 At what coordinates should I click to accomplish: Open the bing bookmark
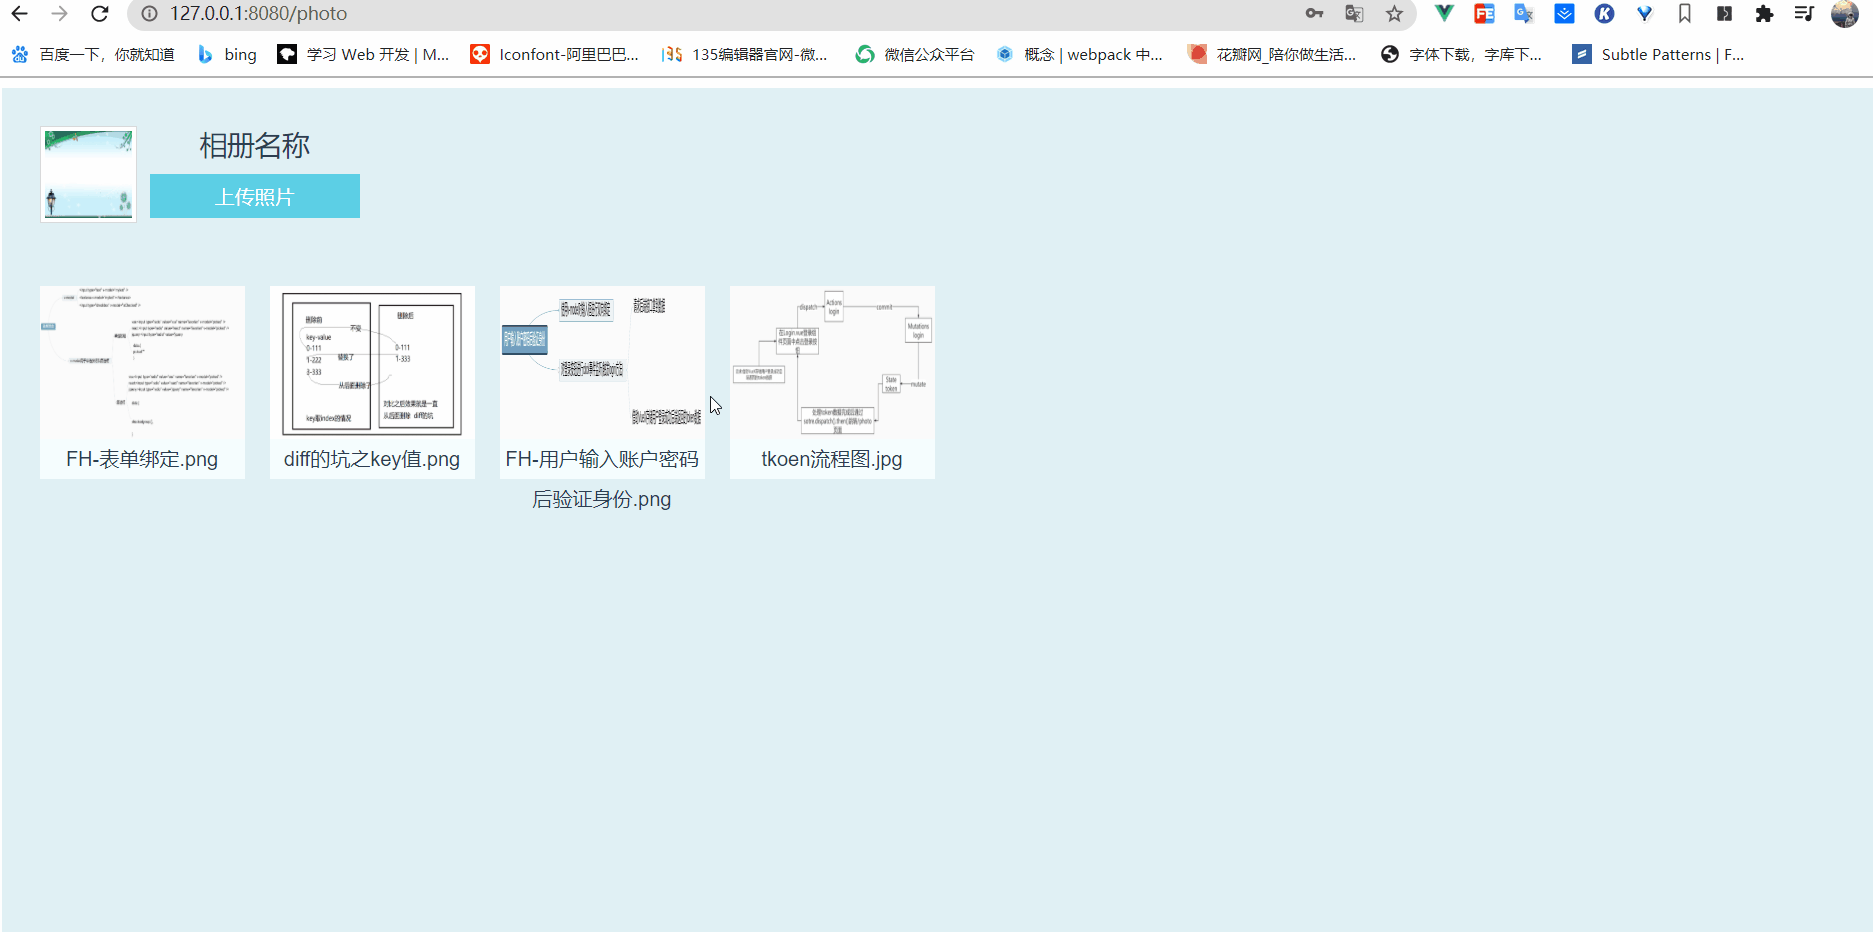click(x=227, y=54)
